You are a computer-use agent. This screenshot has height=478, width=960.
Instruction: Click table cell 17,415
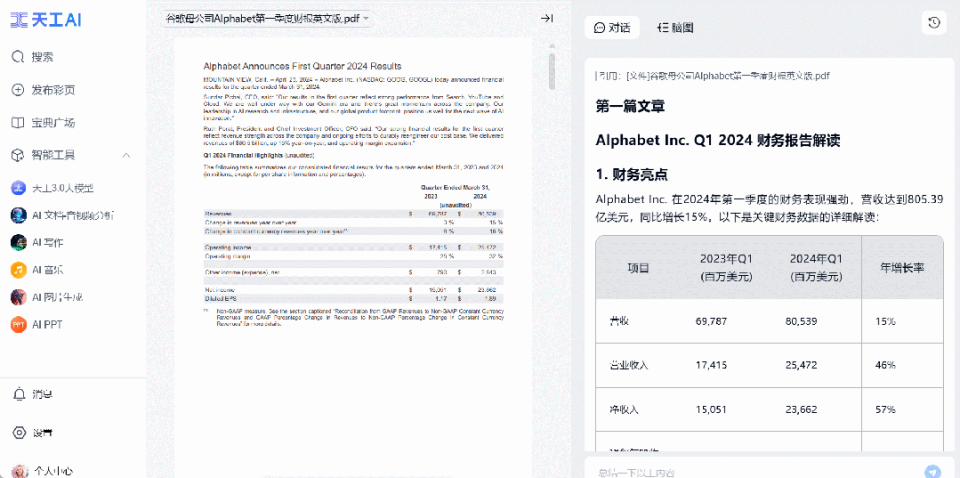click(x=711, y=365)
